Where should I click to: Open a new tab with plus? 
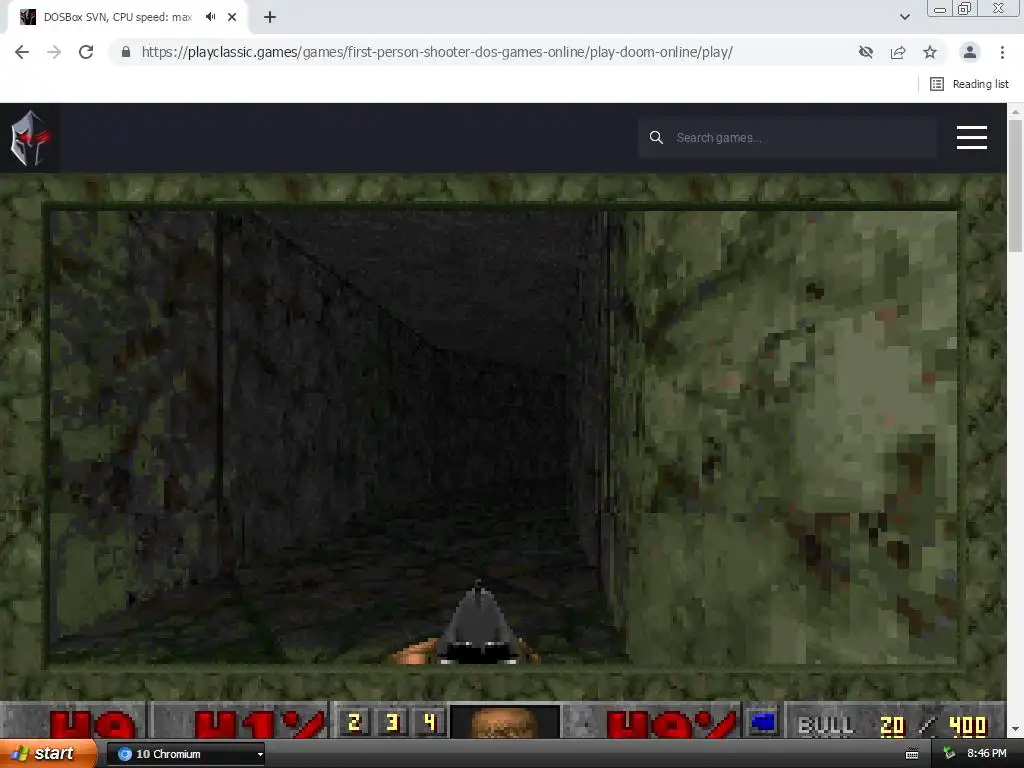coord(270,17)
